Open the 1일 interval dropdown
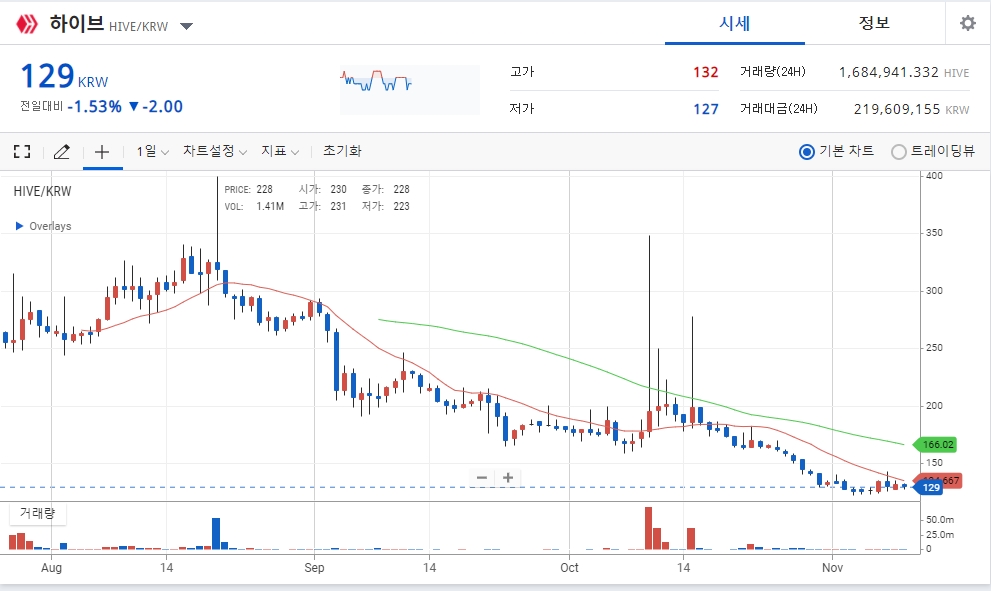Viewport: 991px width, 591px height. (153, 151)
